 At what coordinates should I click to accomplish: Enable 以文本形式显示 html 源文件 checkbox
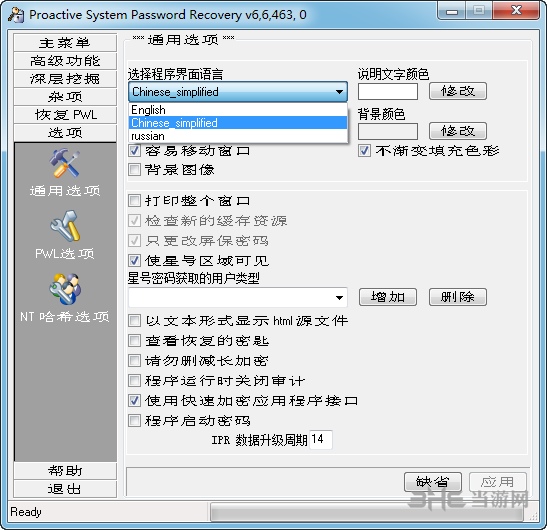[134, 320]
